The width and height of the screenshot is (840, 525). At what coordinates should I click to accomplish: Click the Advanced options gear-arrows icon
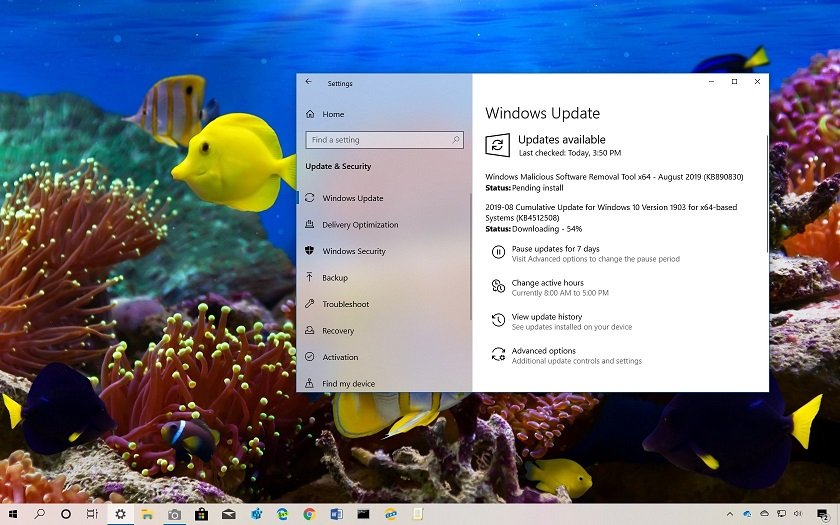click(498, 355)
